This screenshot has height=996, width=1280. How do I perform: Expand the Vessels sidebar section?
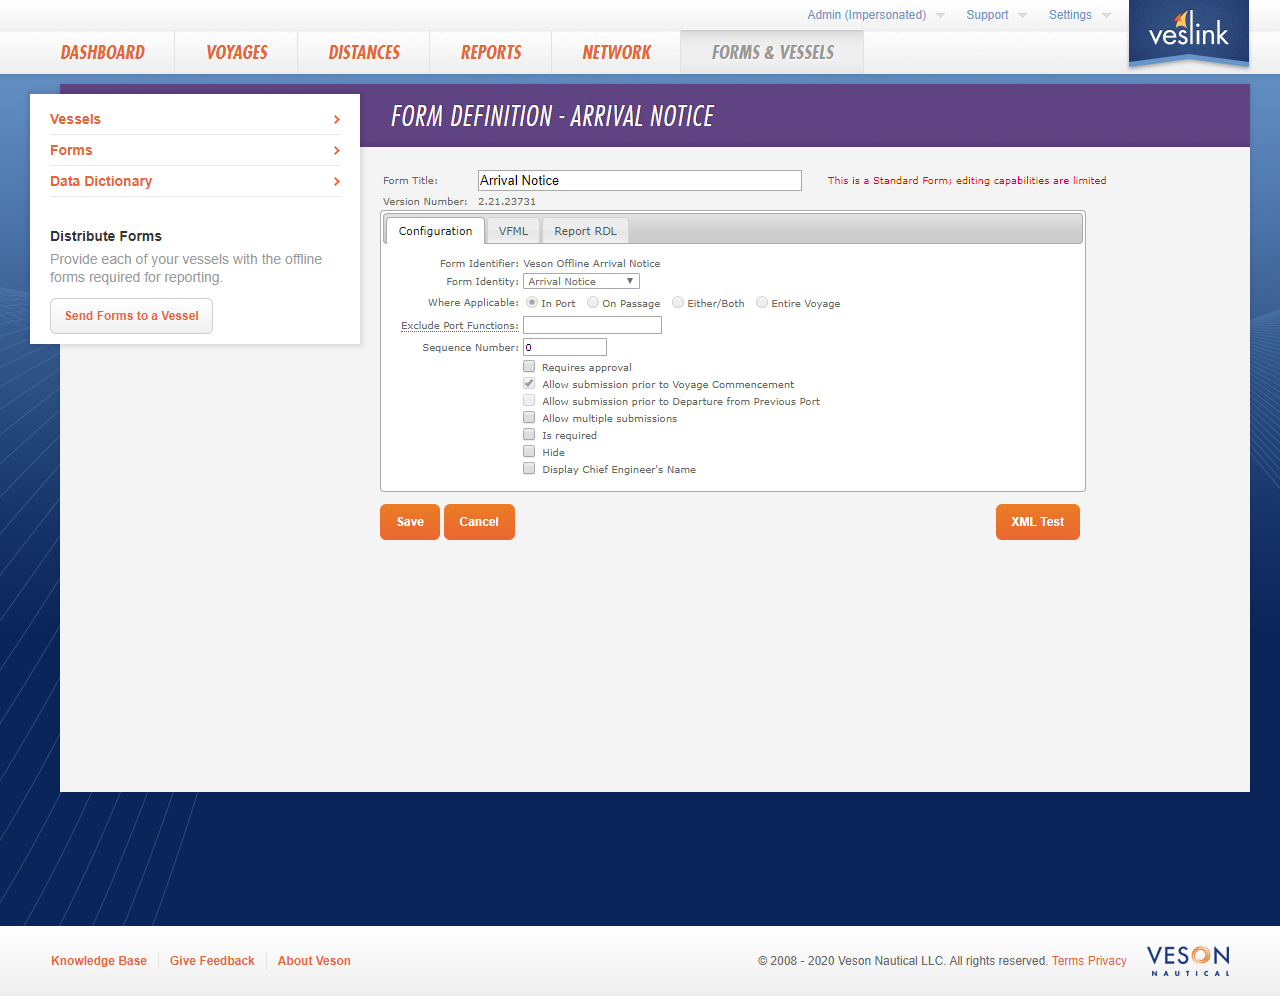pos(75,119)
